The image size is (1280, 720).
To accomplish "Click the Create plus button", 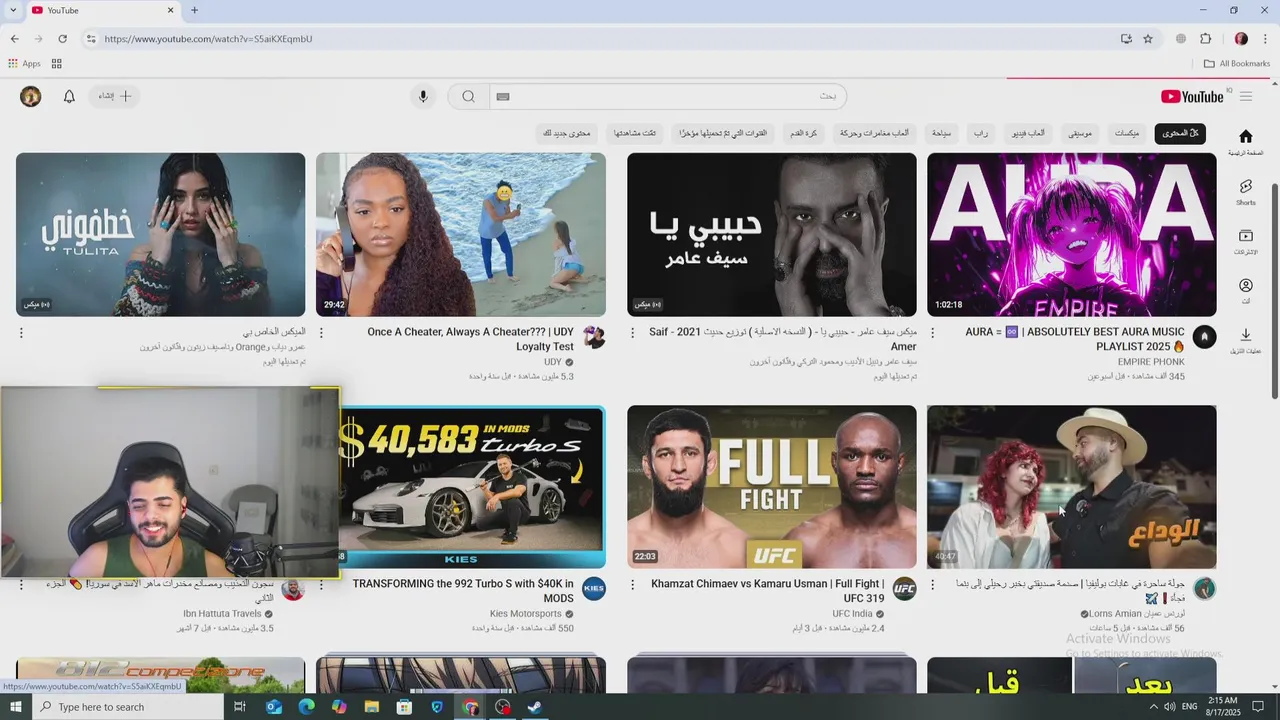I will [x=115, y=96].
